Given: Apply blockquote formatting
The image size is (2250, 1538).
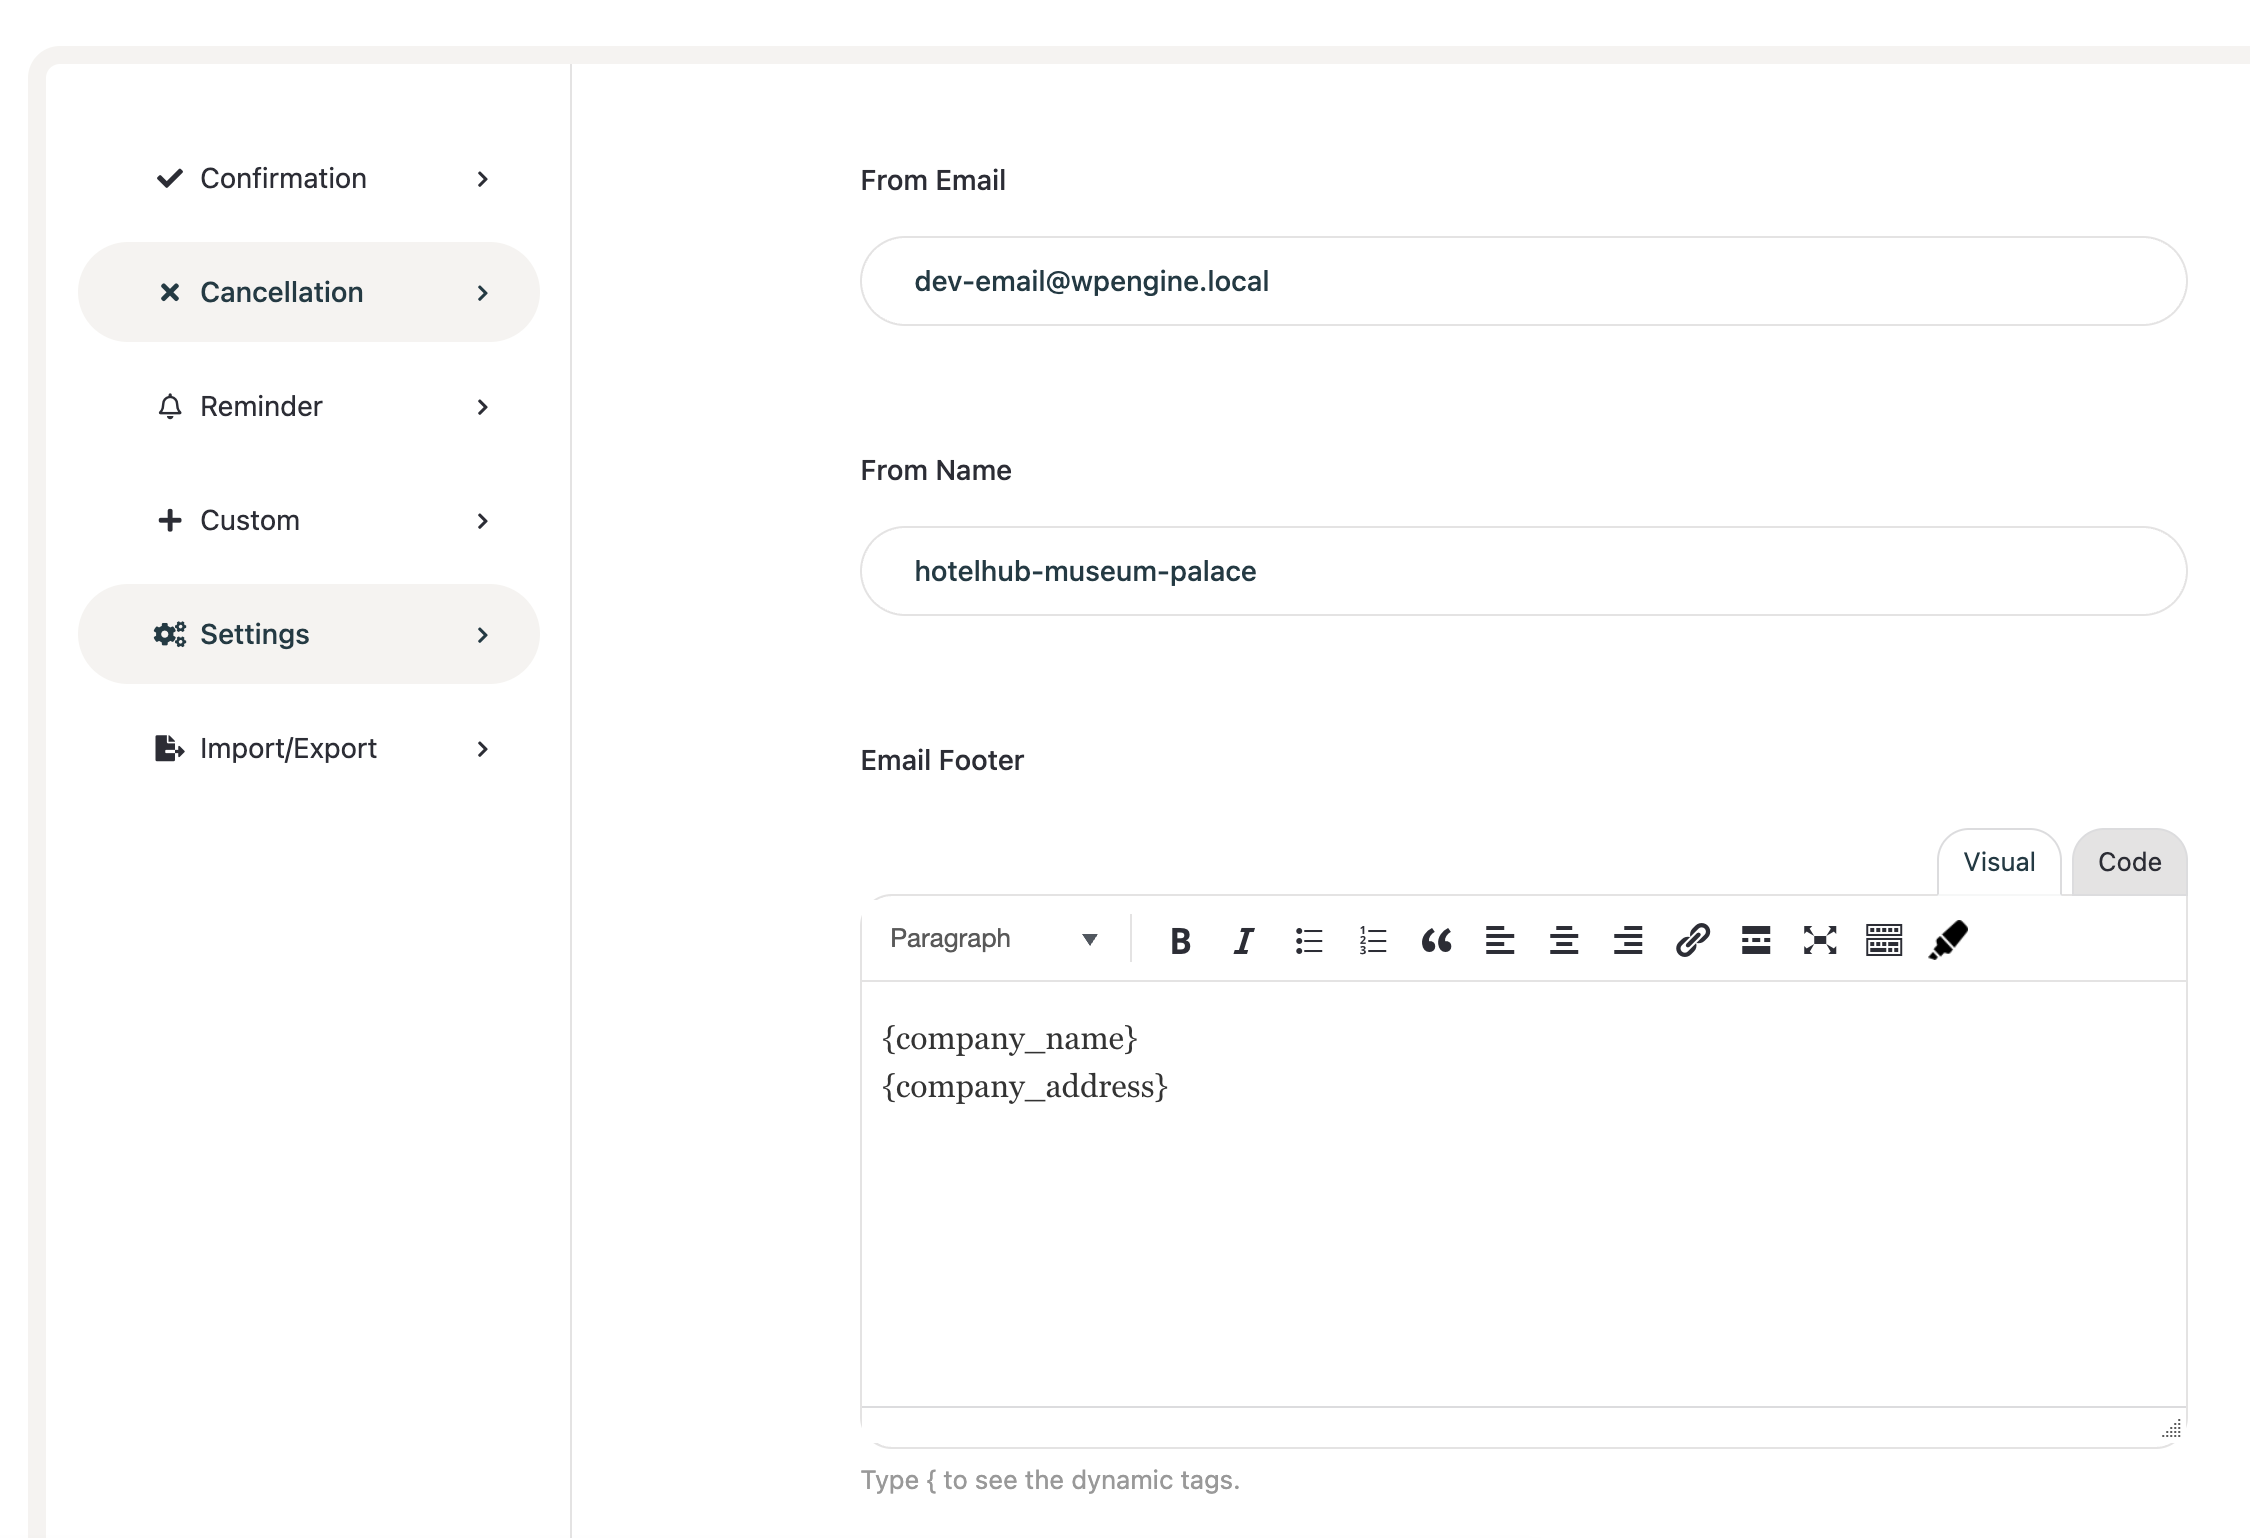Looking at the screenshot, I should point(1436,940).
